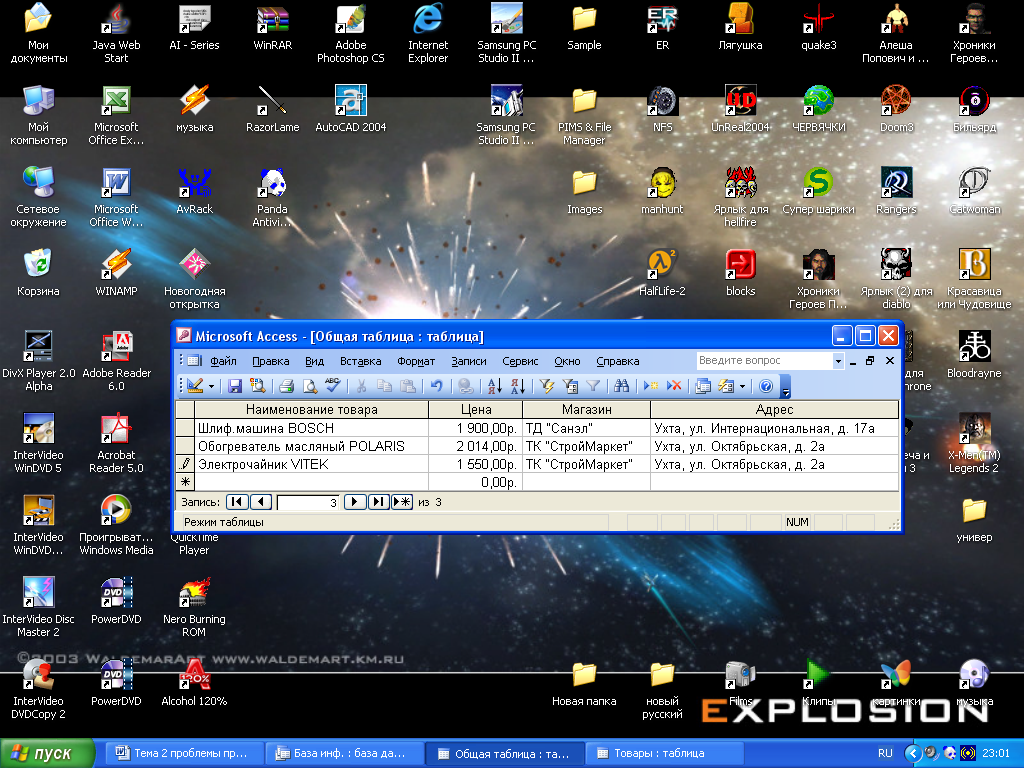
Task: Select the Alcohol 120% desktop icon
Action: click(x=194, y=683)
